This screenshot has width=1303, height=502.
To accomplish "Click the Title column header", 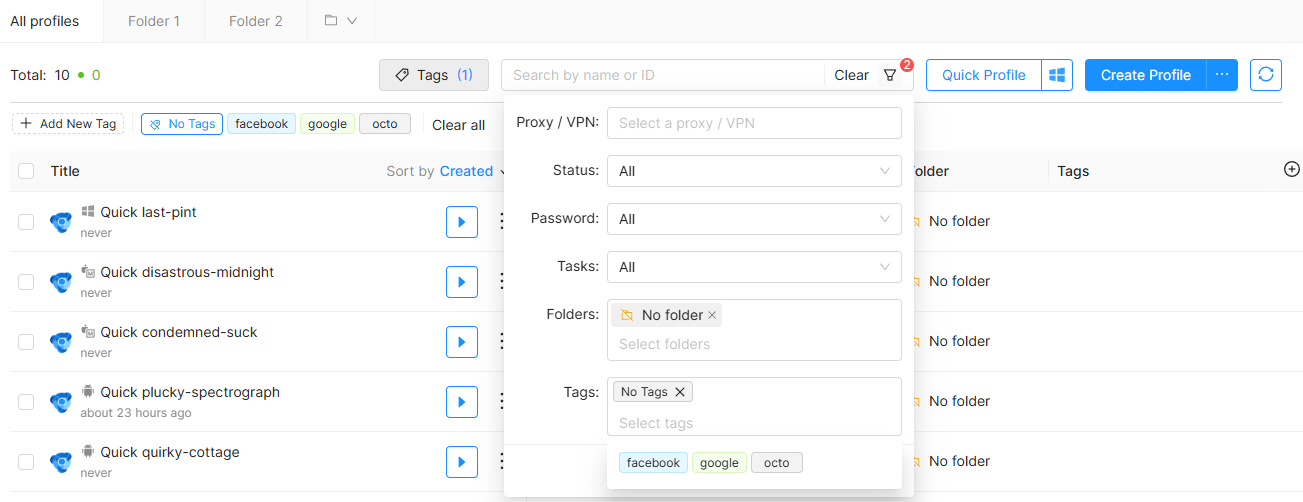I will (x=65, y=171).
